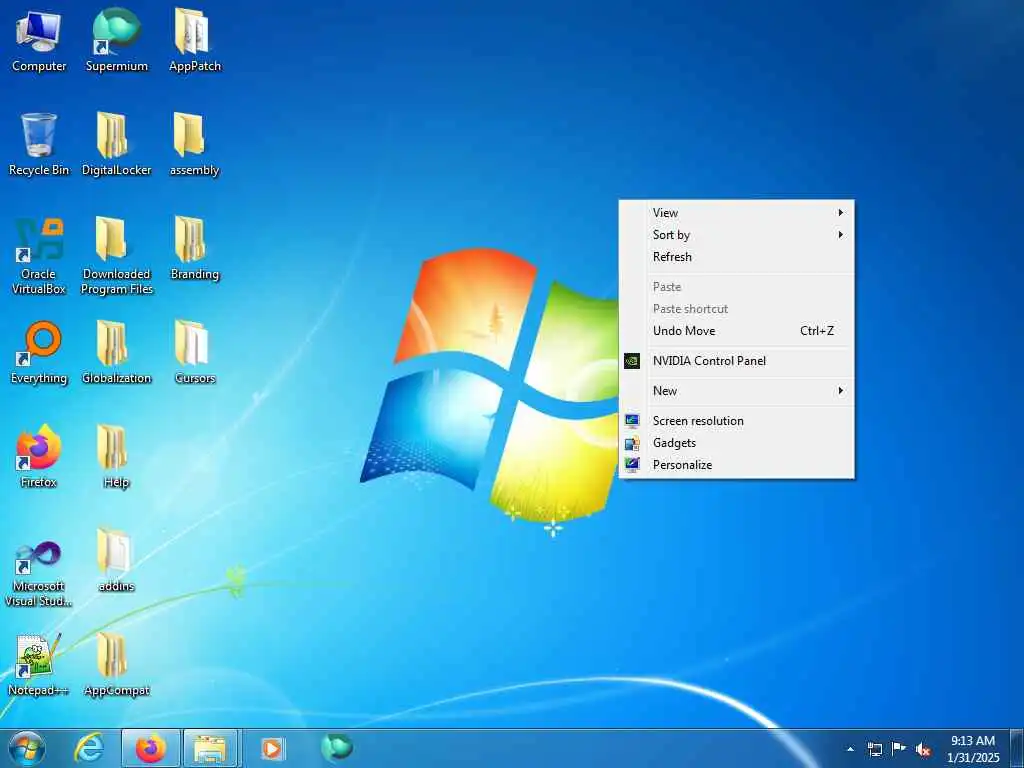Select the AppCompat folder icon
Screen dimensions: 1024x768
(x=116, y=665)
